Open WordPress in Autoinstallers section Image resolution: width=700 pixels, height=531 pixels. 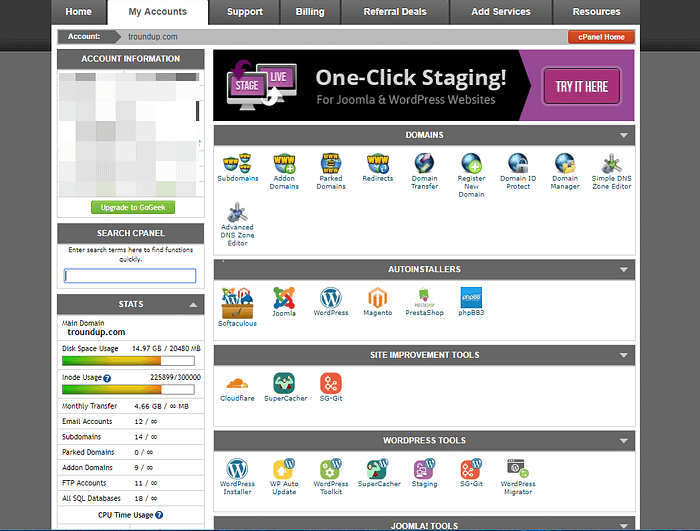pos(331,302)
